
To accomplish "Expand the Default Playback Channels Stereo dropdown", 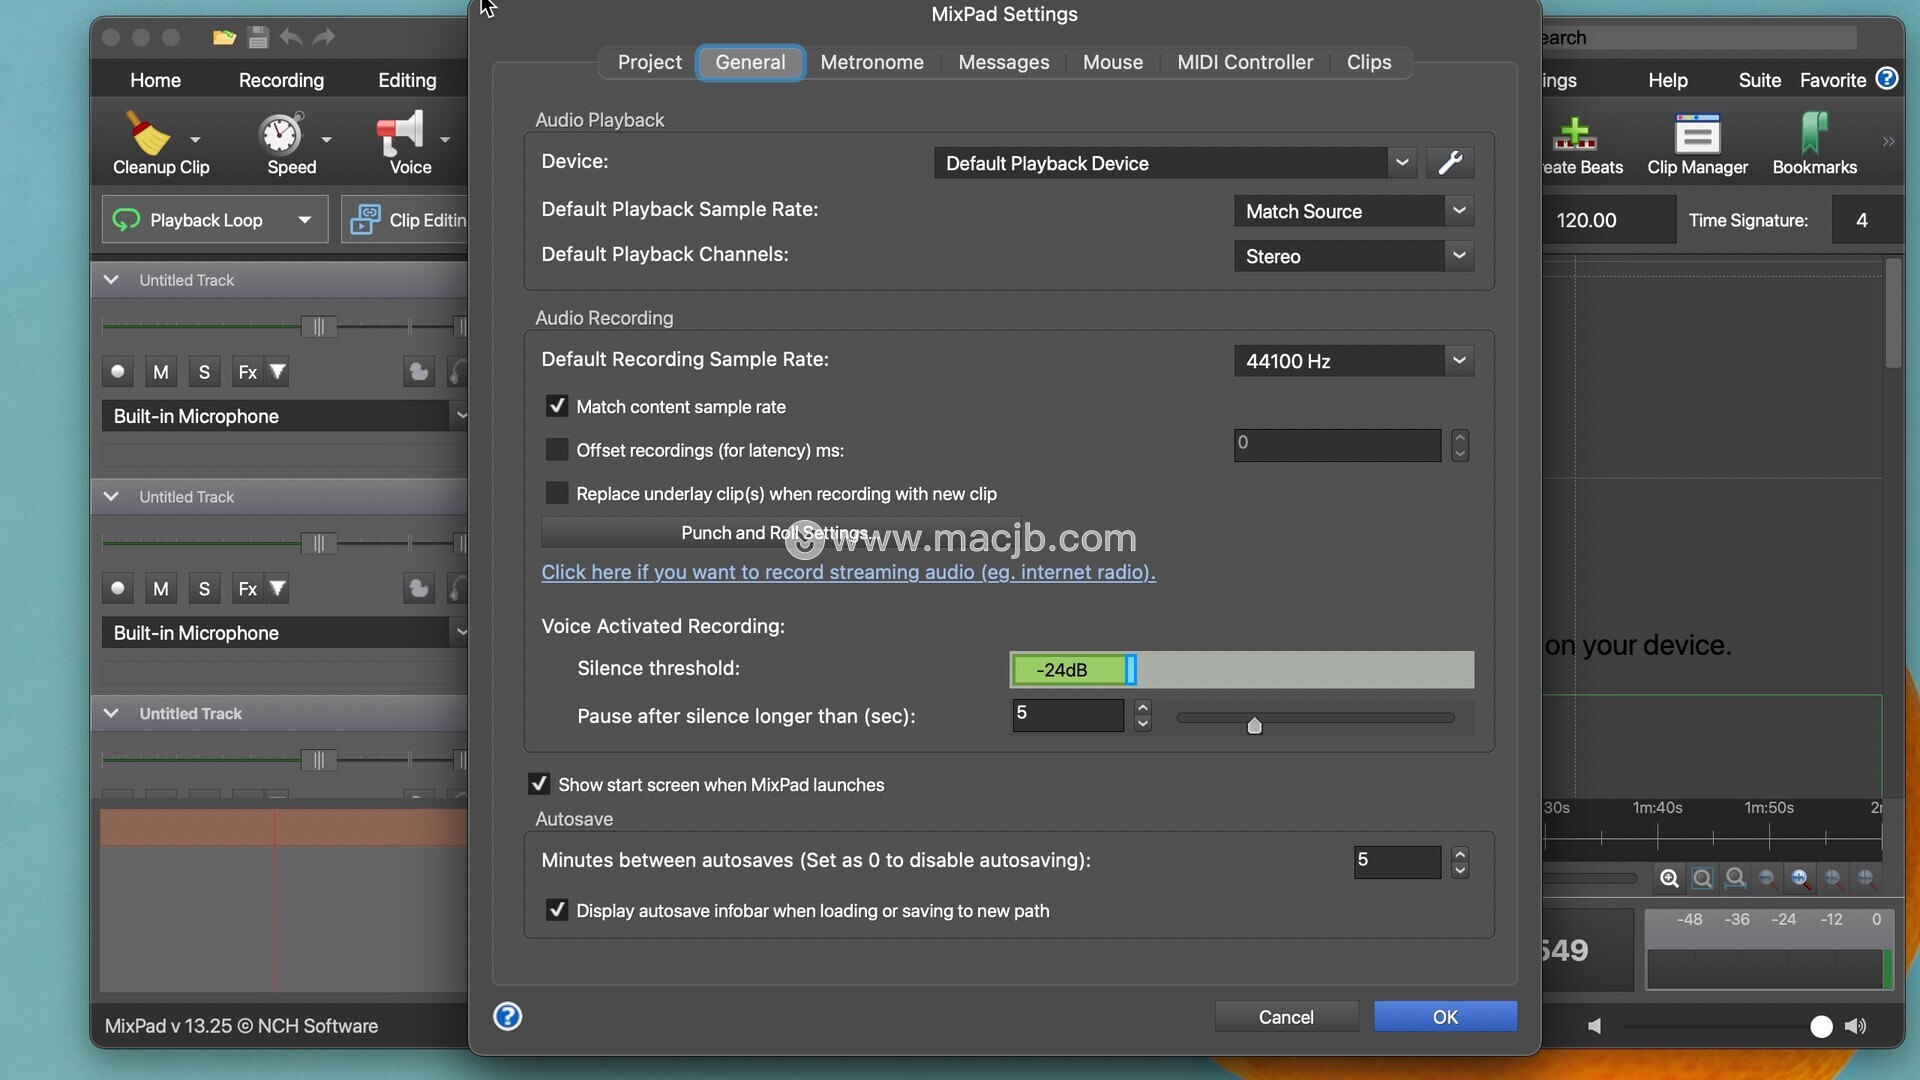I will (x=1353, y=256).
